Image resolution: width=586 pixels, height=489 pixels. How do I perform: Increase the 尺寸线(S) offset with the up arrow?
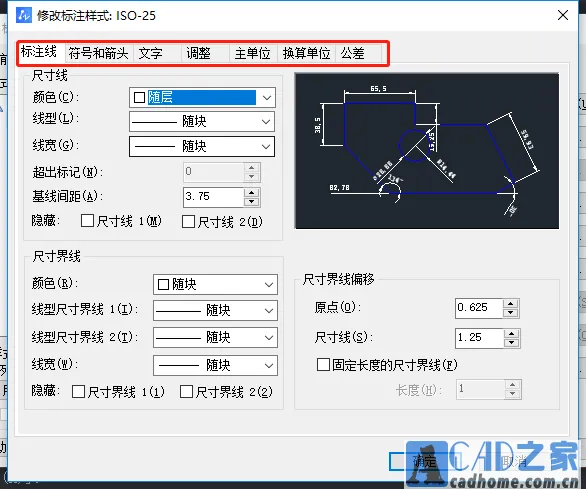point(512,333)
